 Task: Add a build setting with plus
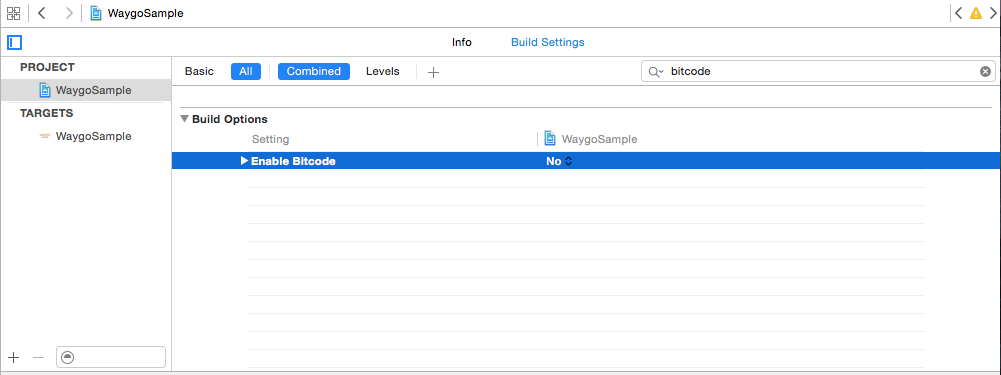[x=433, y=72]
